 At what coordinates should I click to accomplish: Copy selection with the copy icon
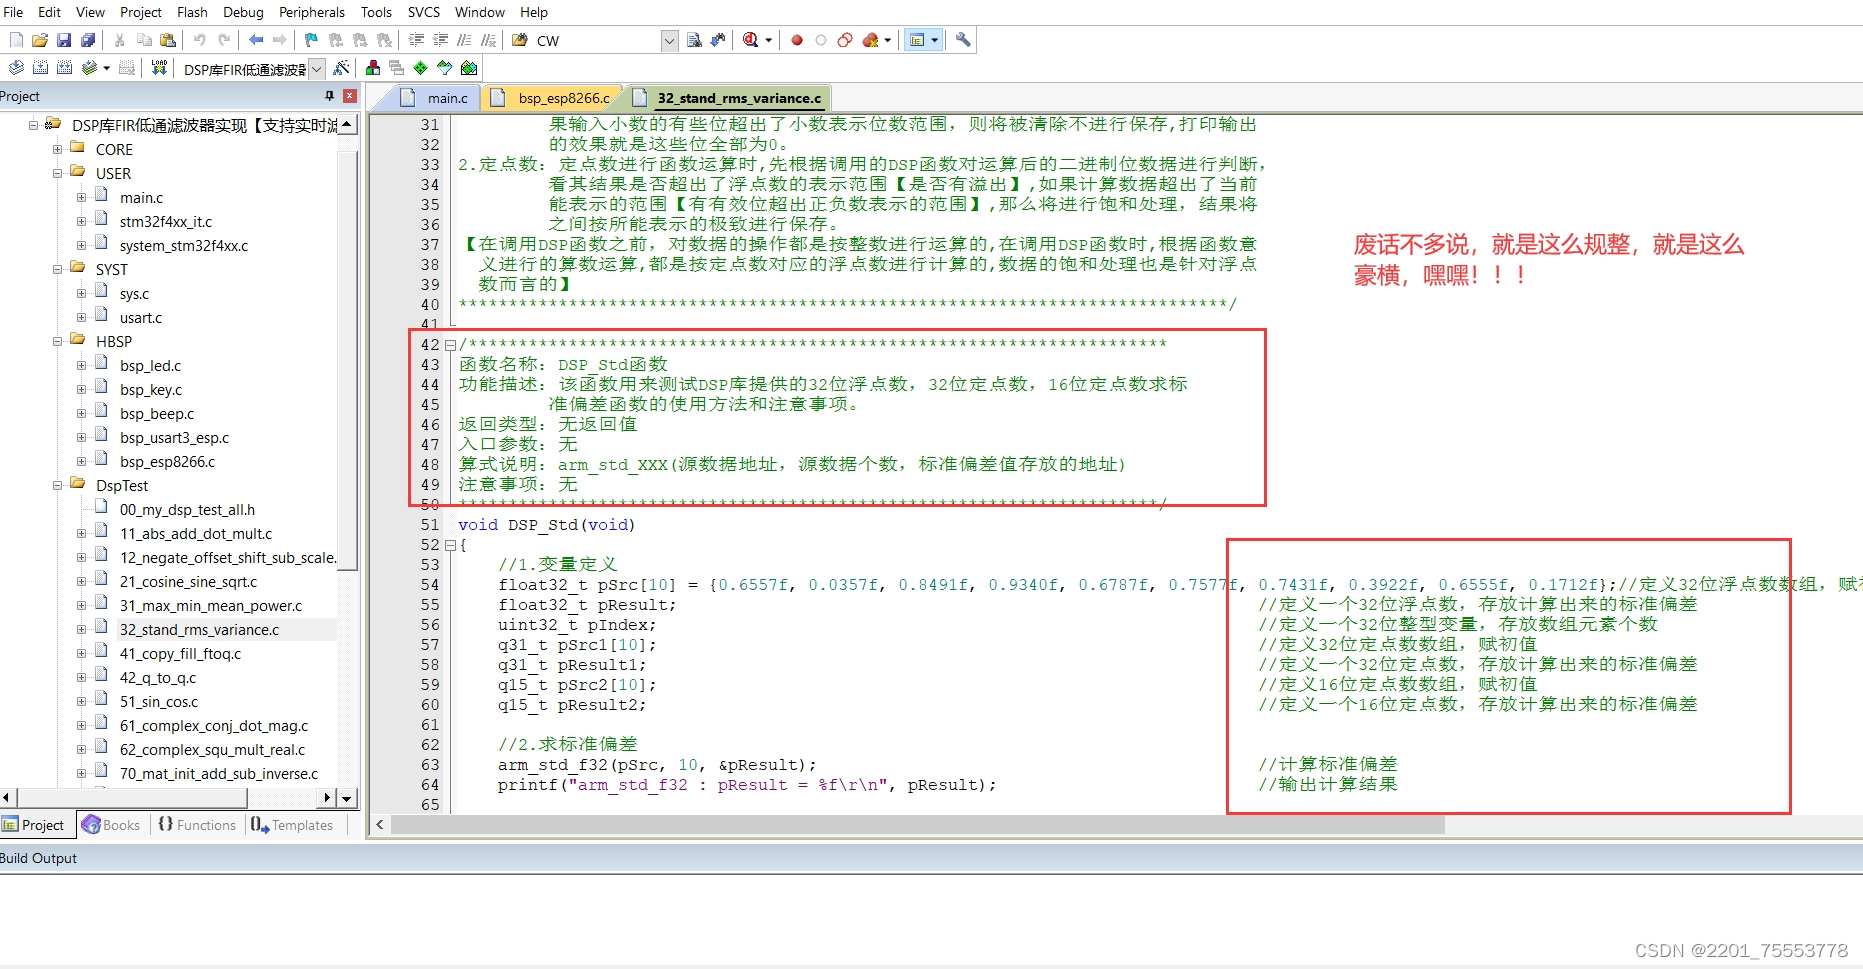(144, 40)
